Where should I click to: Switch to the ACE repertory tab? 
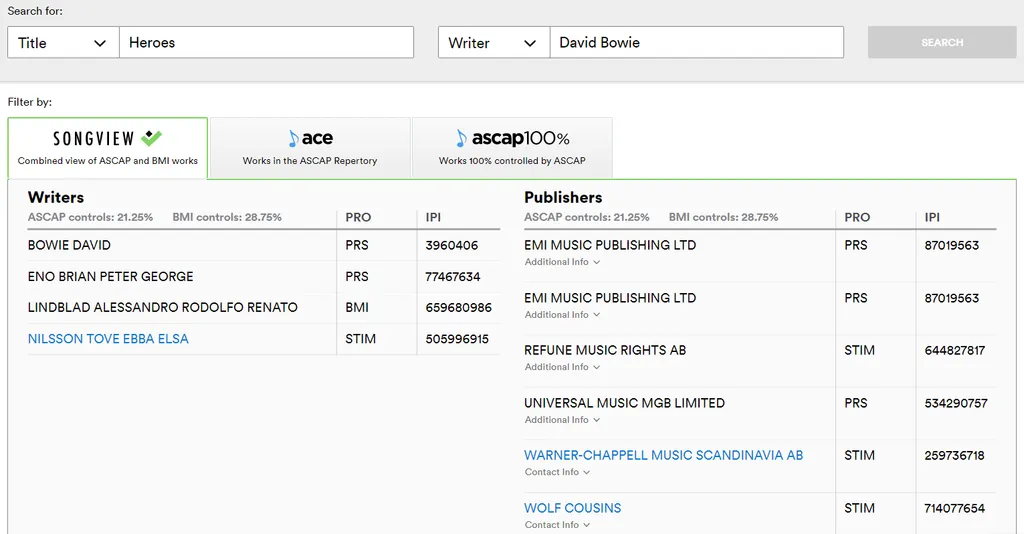pos(310,148)
